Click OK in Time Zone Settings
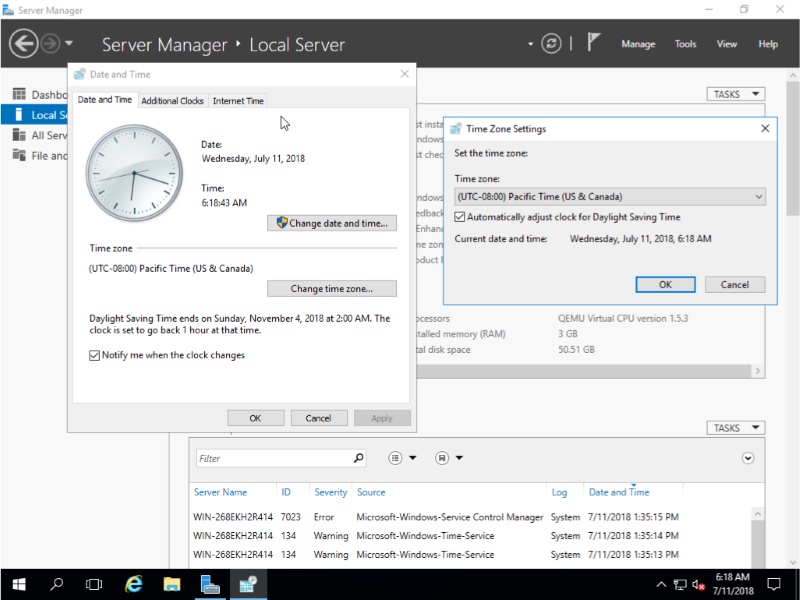The image size is (800, 600). (x=665, y=284)
